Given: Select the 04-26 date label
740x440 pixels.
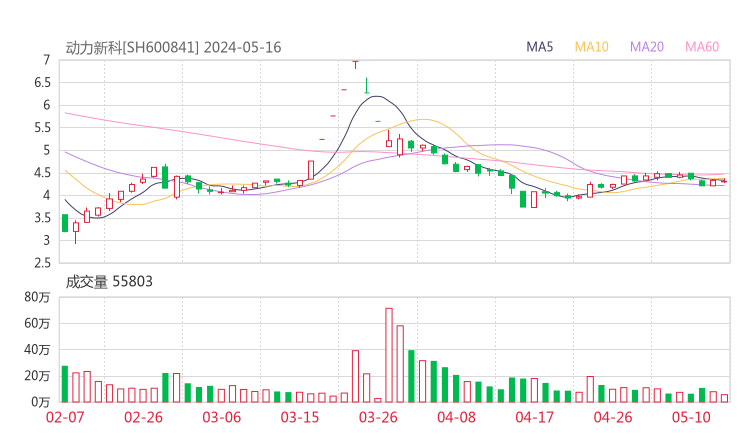Looking at the screenshot, I should coord(613,417).
